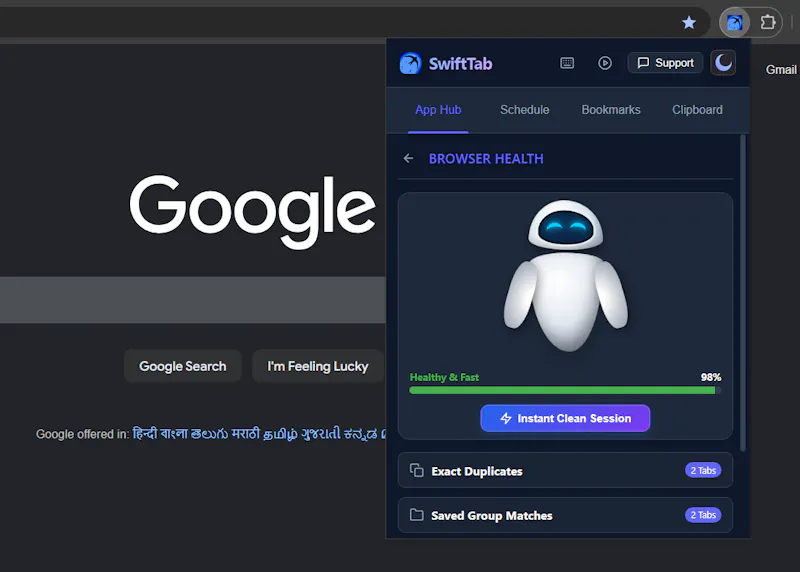Switch to the Bookmarks tab
Image resolution: width=800 pixels, height=572 pixels.
coord(611,110)
